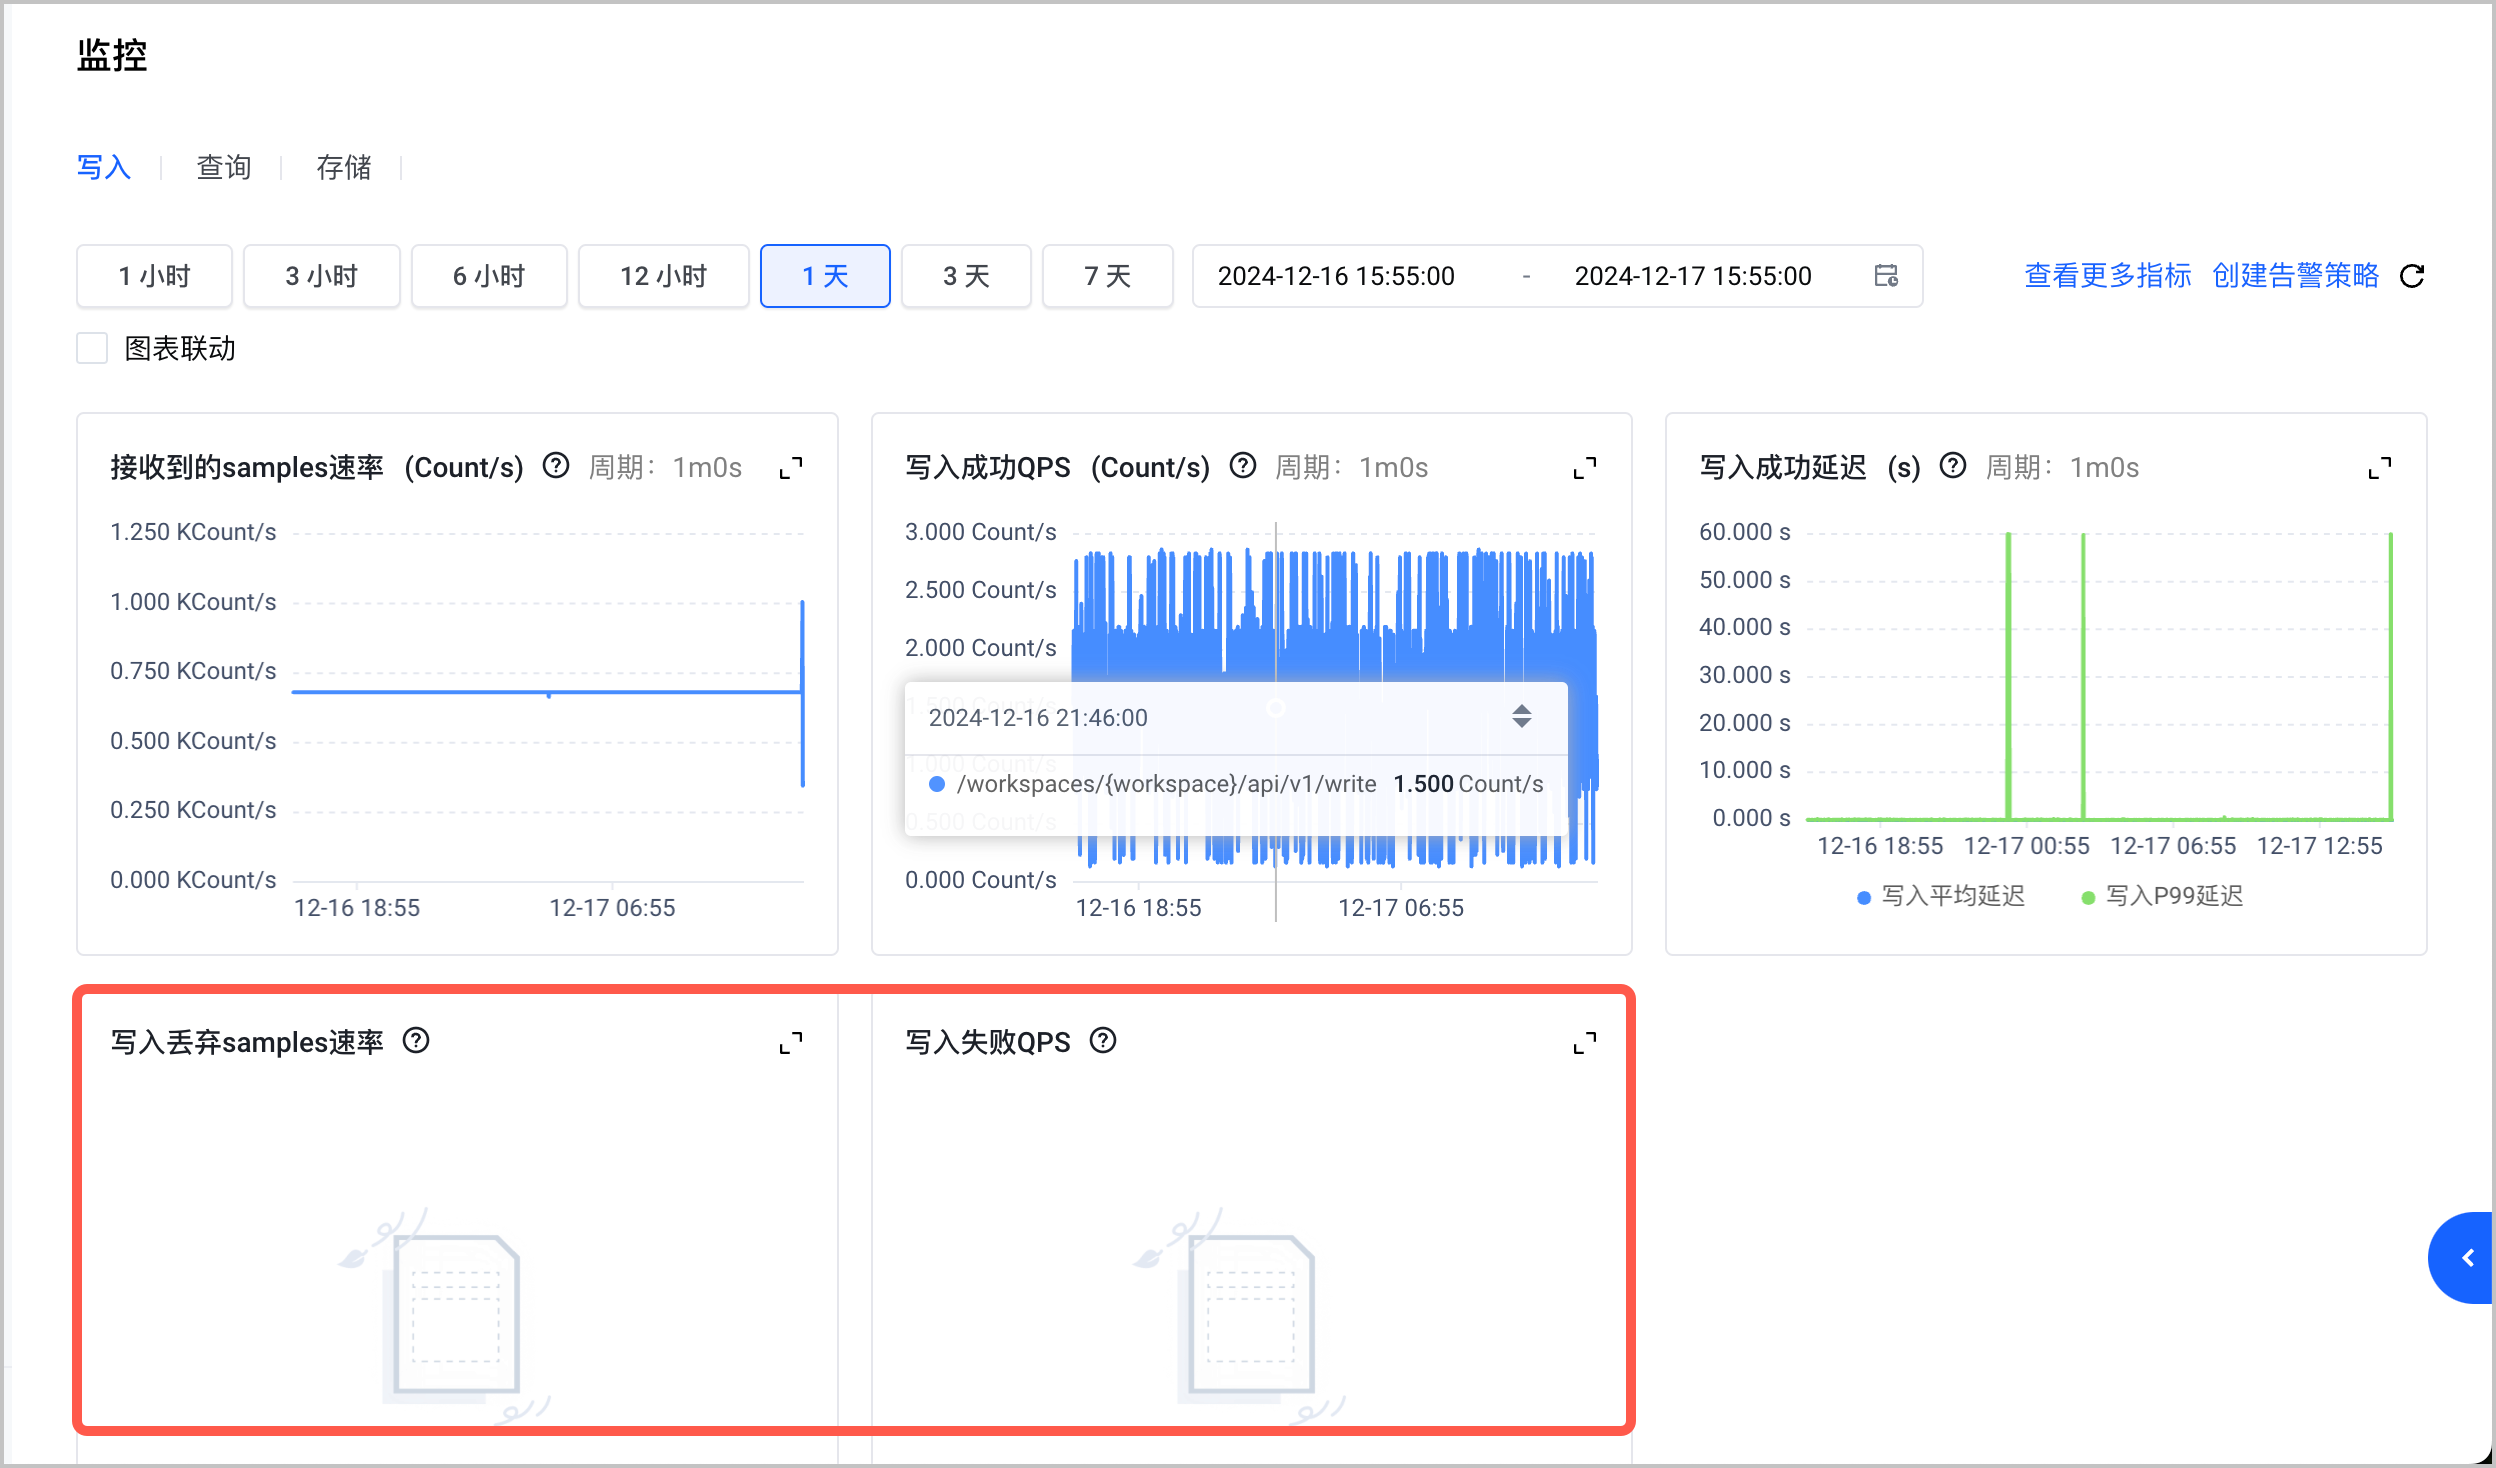Viewport: 2496px width, 1468px height.
Task: Show help for 写入失败QPS
Action: coord(1103,1041)
